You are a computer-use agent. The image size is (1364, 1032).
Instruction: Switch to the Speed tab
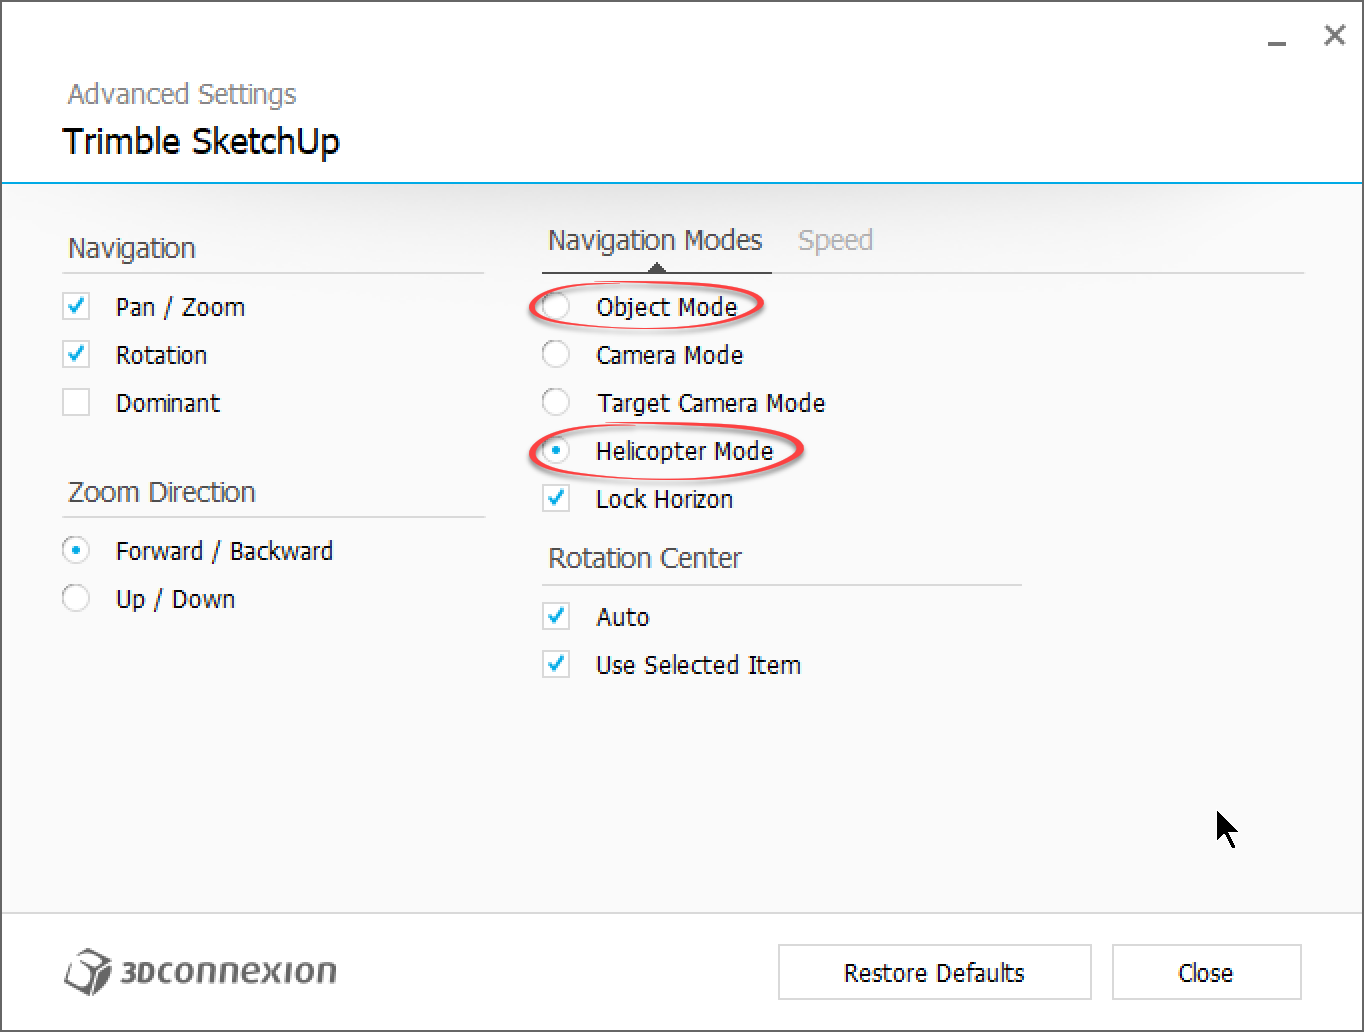coord(835,240)
